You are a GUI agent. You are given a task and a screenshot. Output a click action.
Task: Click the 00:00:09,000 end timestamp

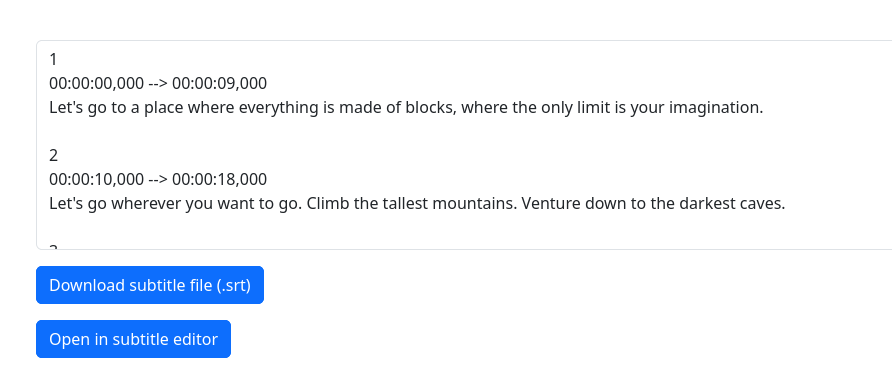point(220,84)
